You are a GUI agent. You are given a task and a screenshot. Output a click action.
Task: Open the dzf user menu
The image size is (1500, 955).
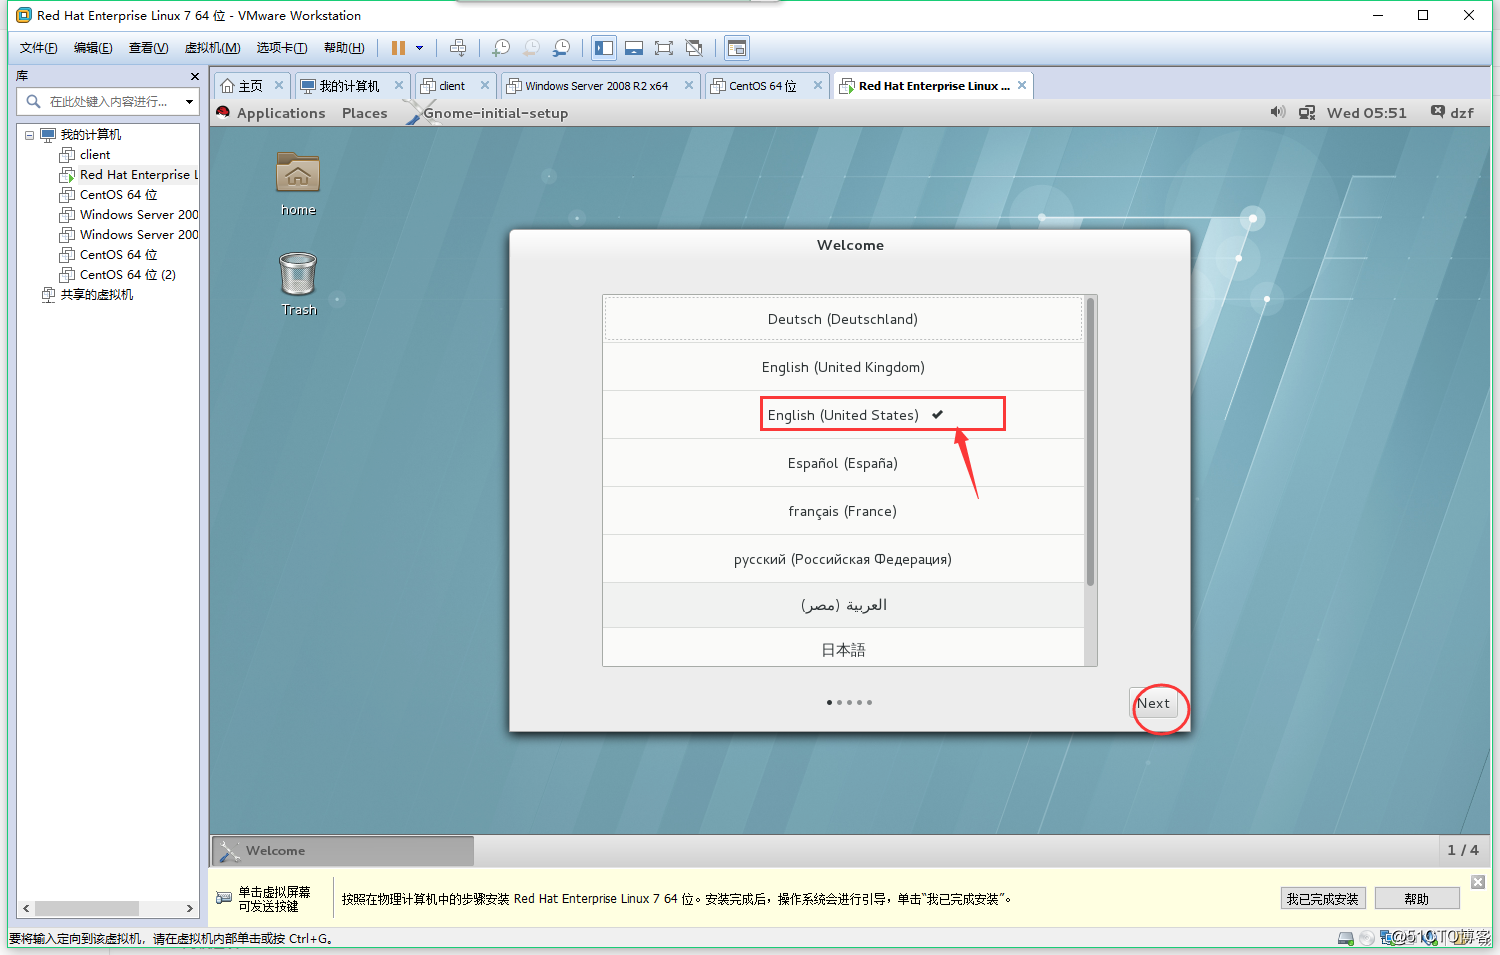click(1453, 113)
